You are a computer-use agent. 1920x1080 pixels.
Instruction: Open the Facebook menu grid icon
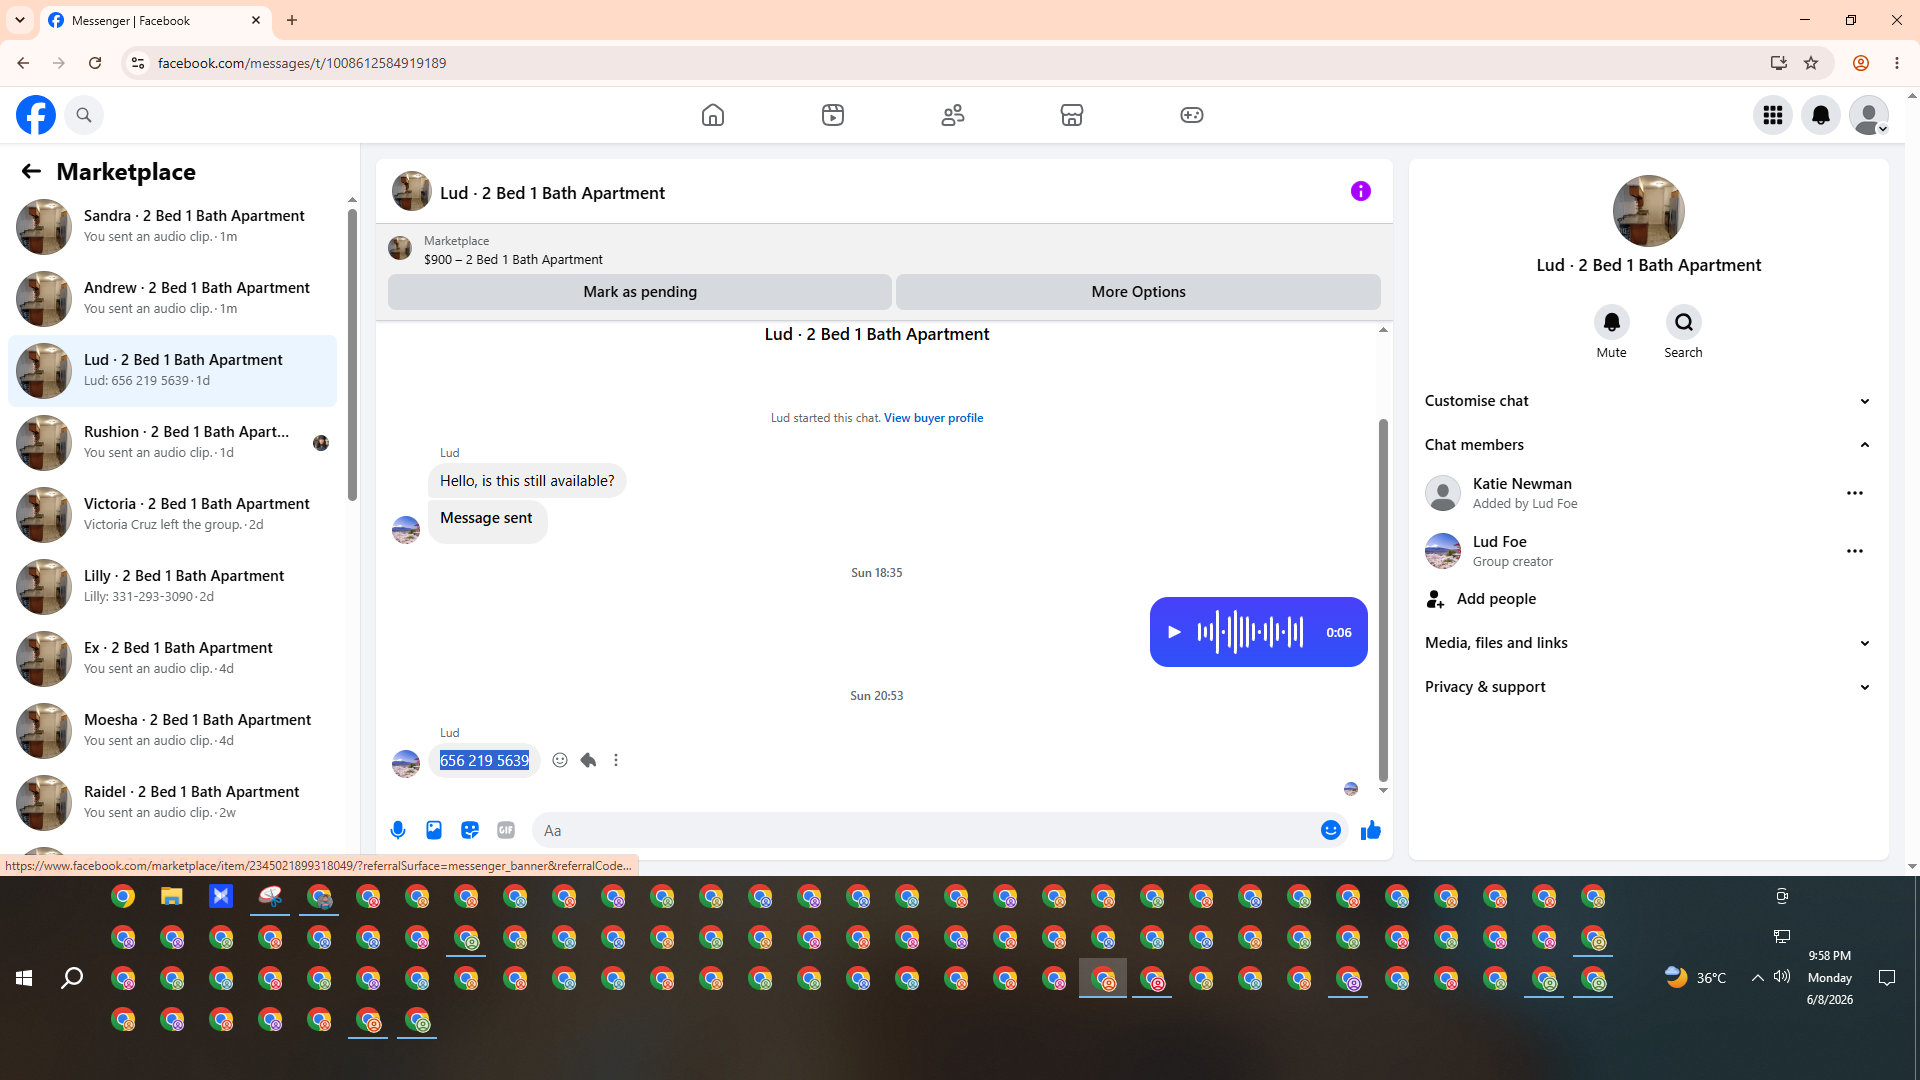[x=1773, y=115]
